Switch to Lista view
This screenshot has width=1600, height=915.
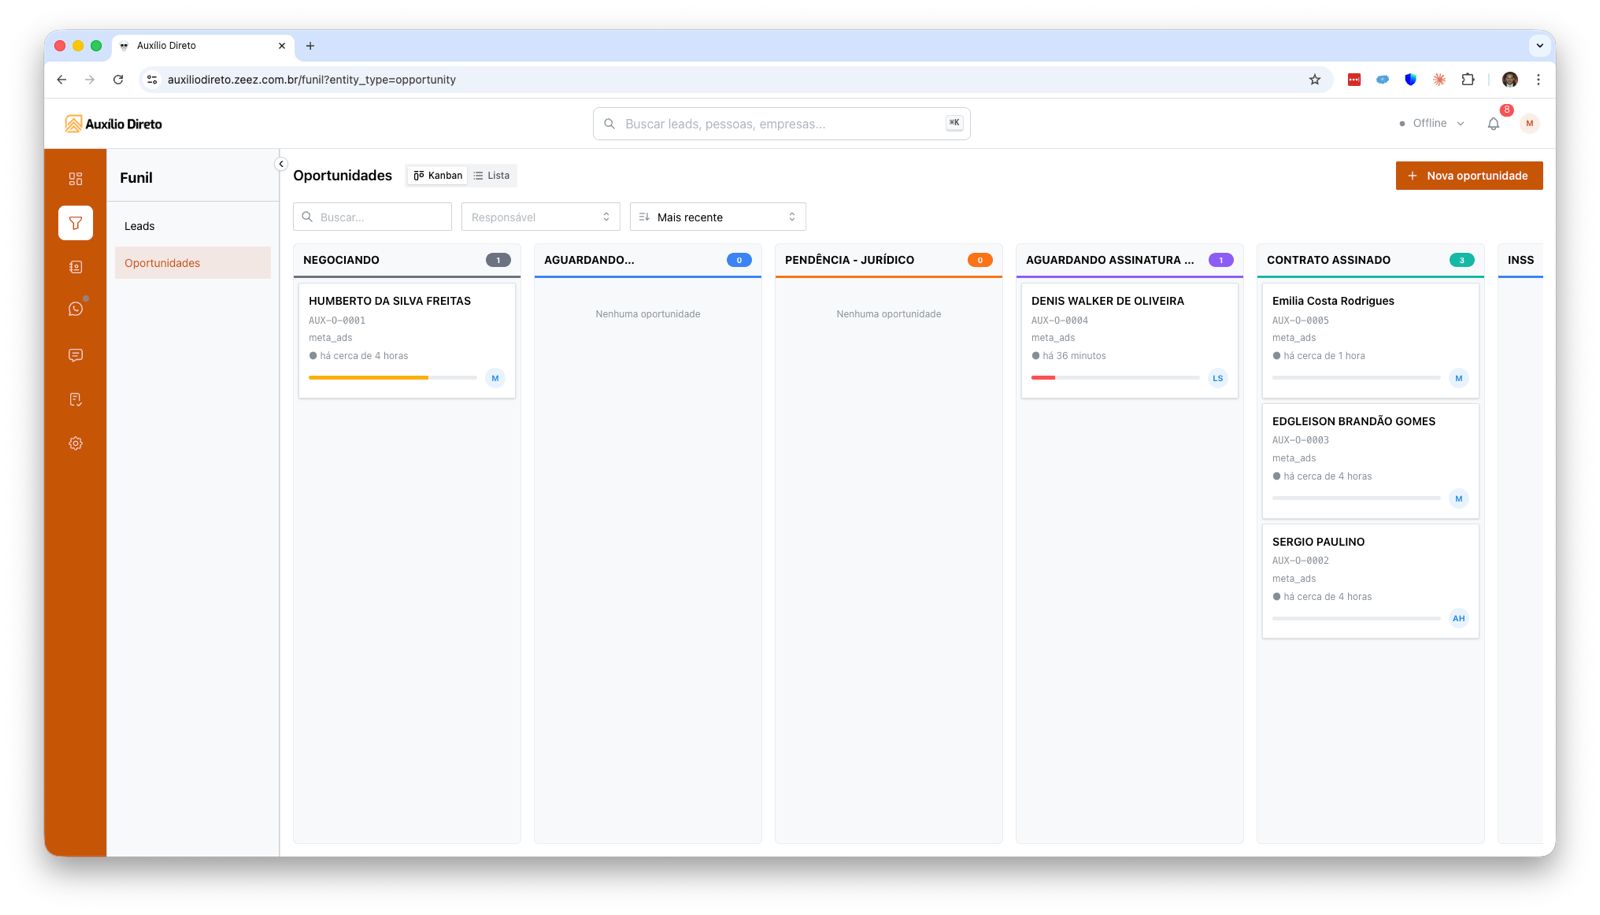point(492,176)
